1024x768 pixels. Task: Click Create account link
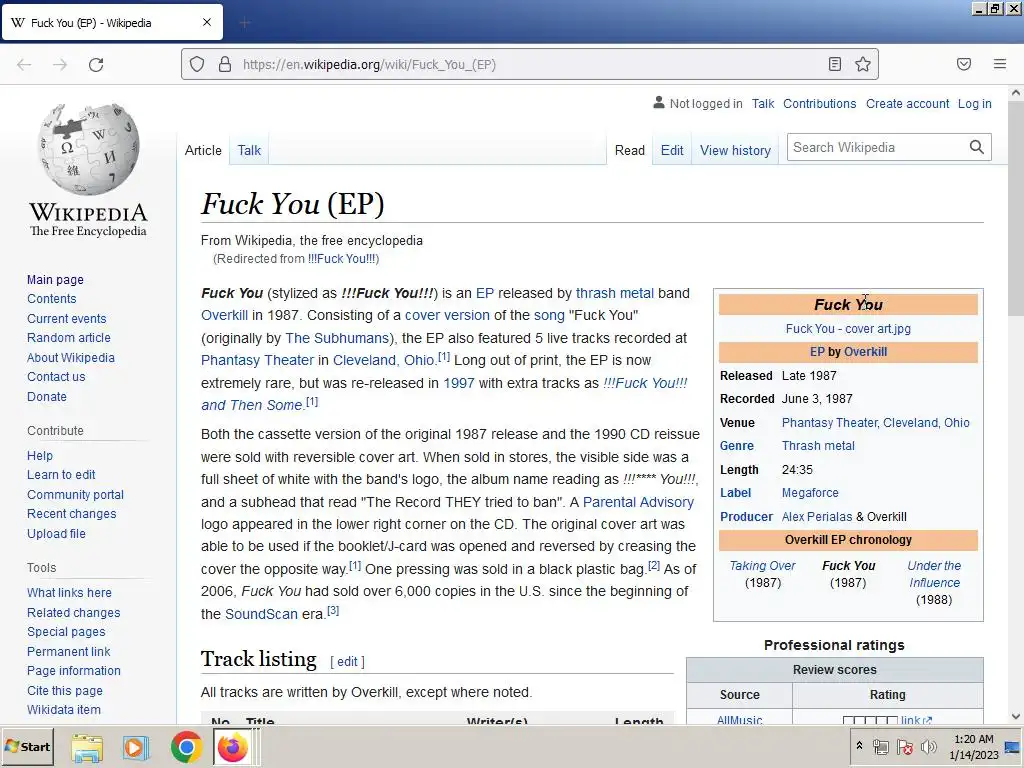[907, 103]
